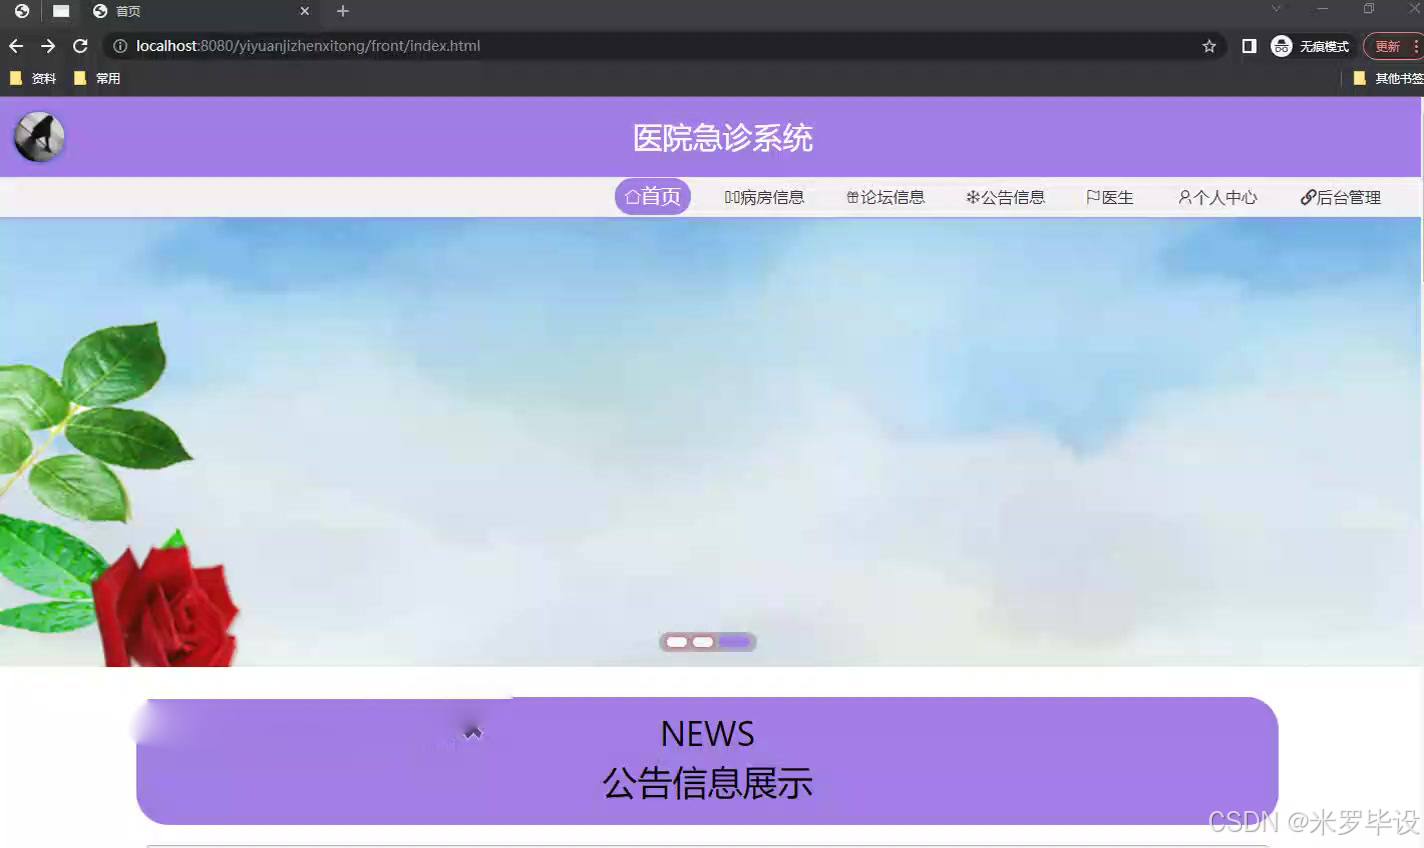Toggle the bookmark star in the address bar

pos(1209,45)
